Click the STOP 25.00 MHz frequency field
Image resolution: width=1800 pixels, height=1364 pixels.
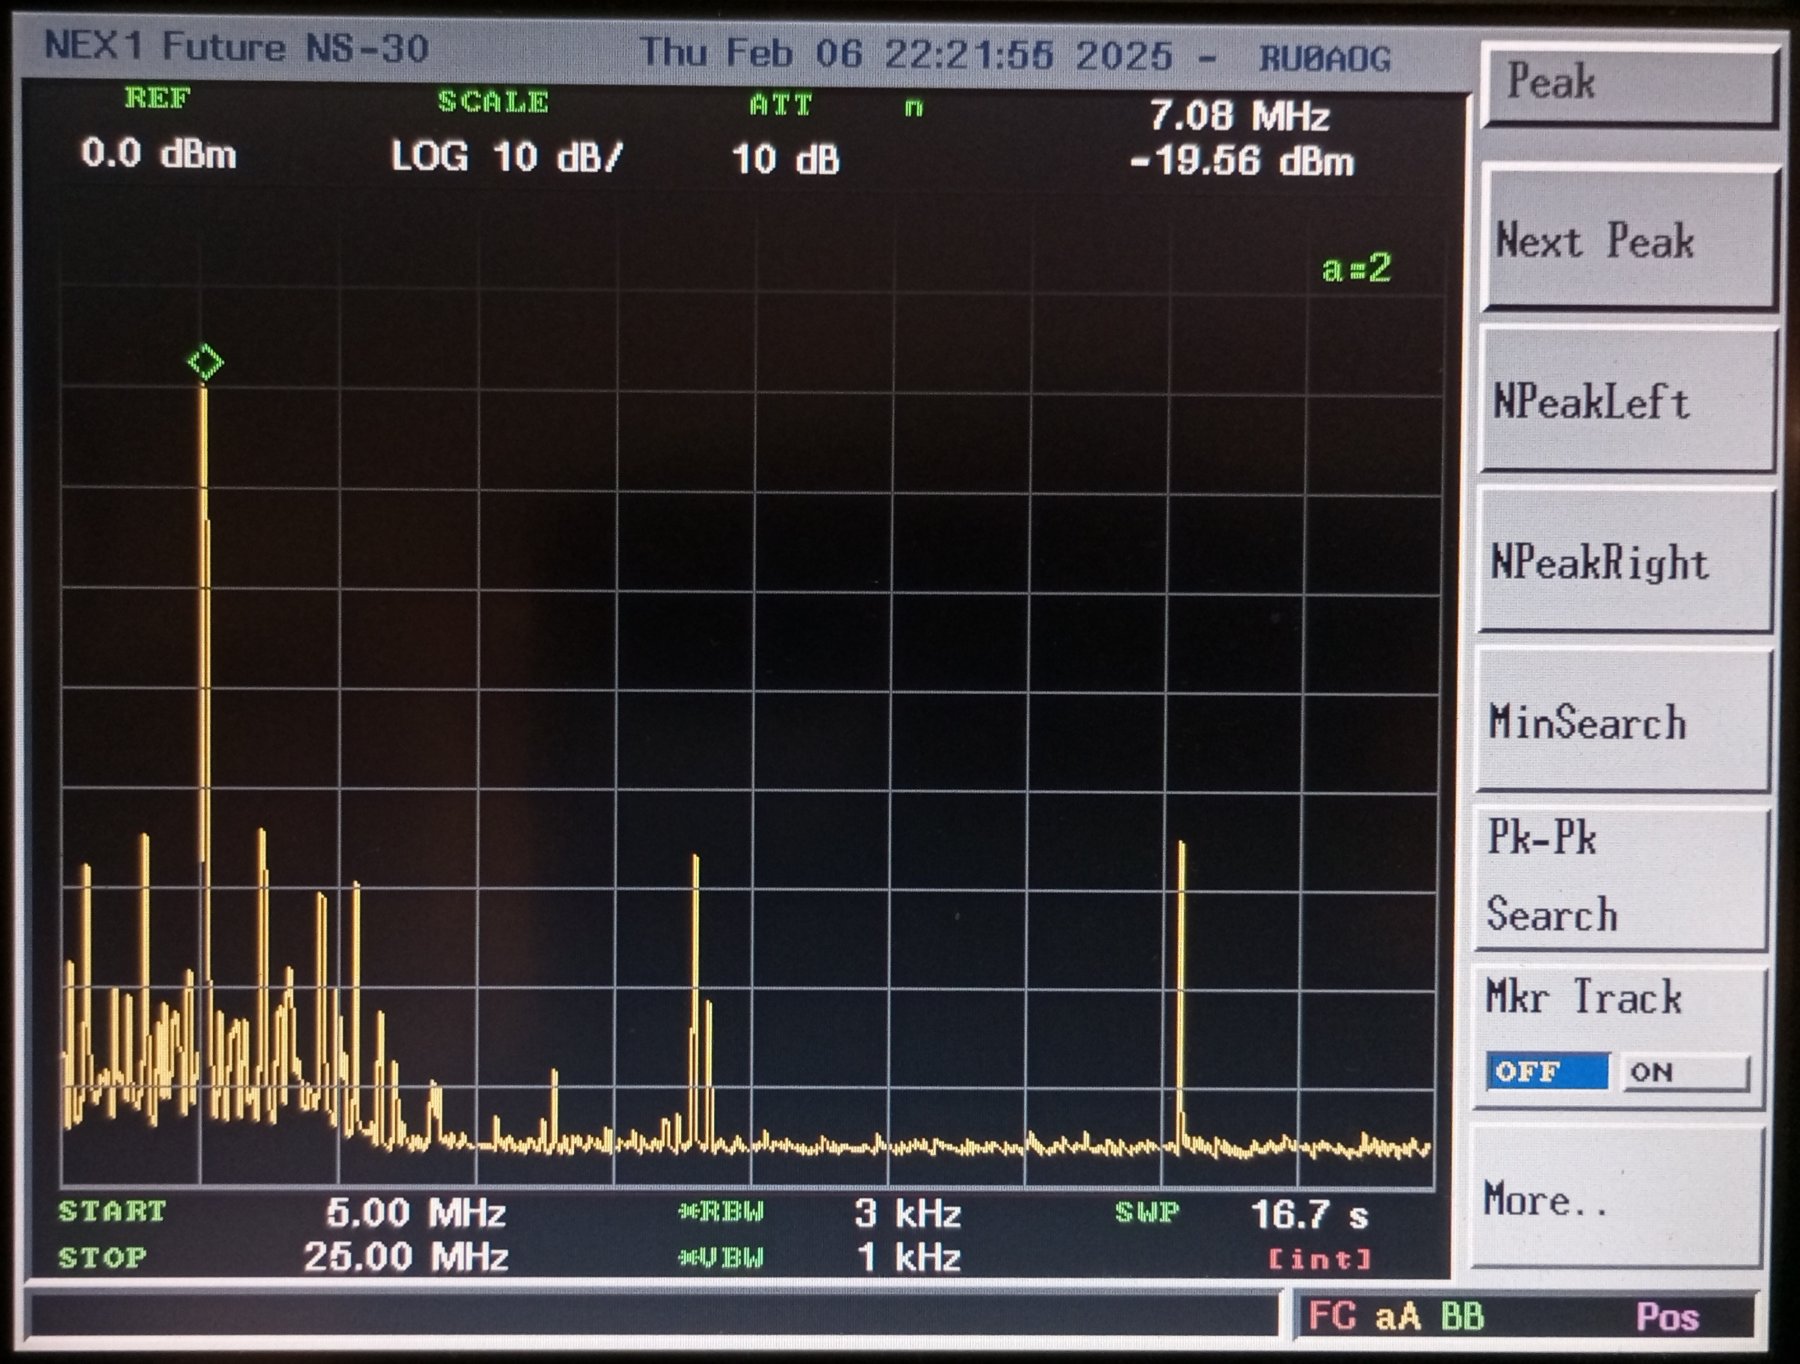406,1256
